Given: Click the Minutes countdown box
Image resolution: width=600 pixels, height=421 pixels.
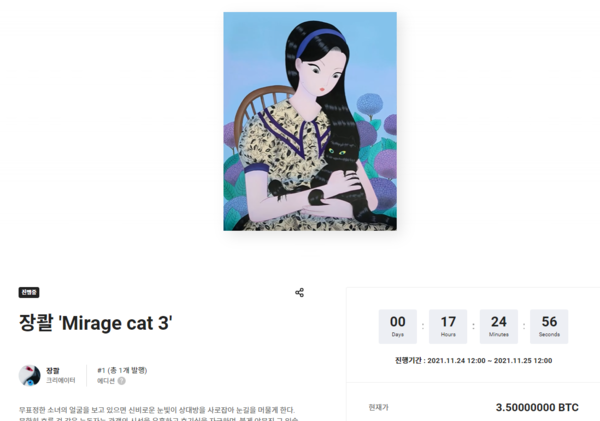Looking at the screenshot, I should click(x=499, y=326).
